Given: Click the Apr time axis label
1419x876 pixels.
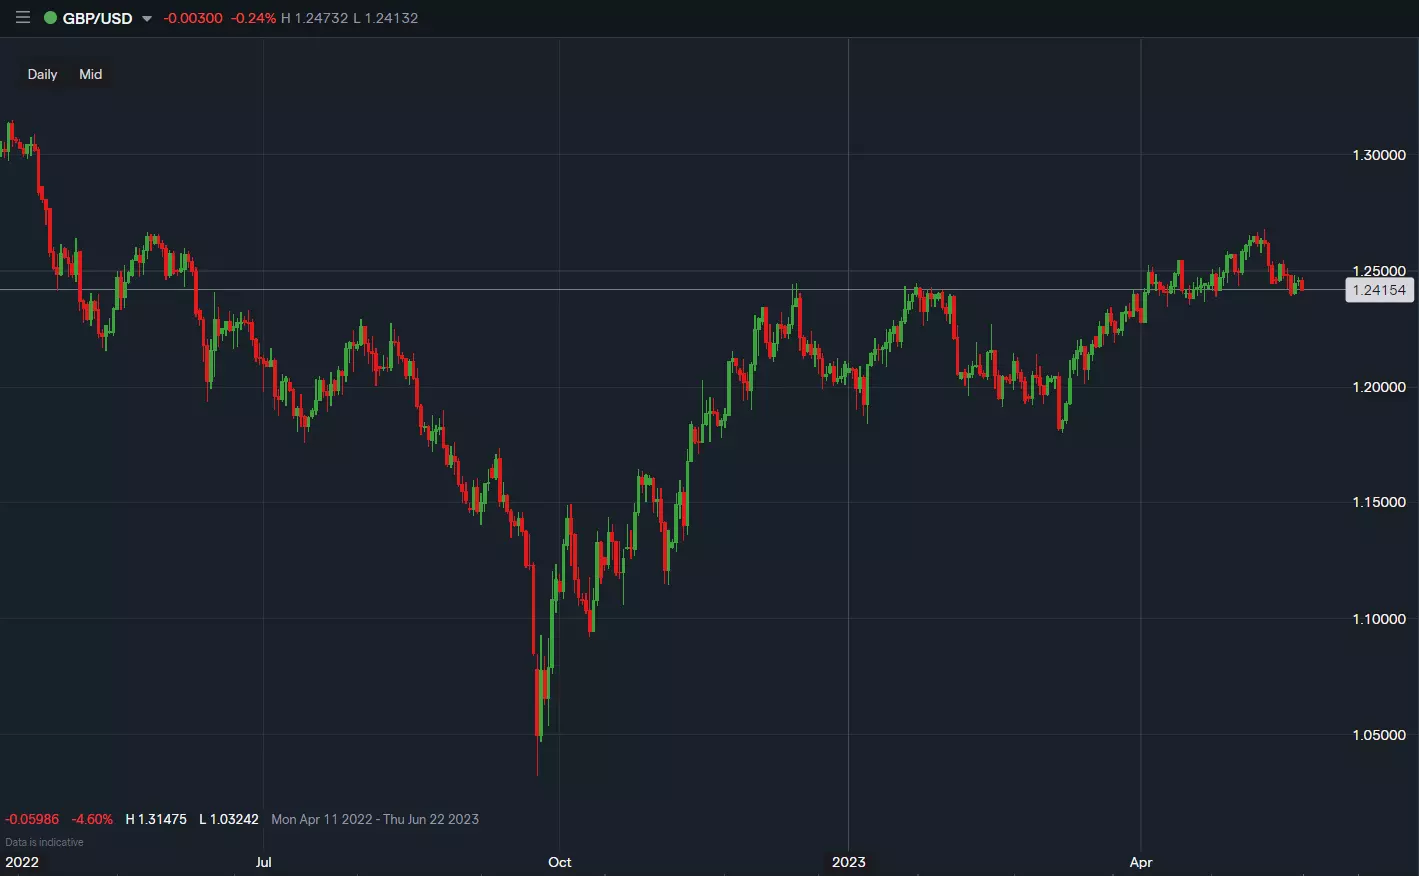Looking at the screenshot, I should (1141, 862).
